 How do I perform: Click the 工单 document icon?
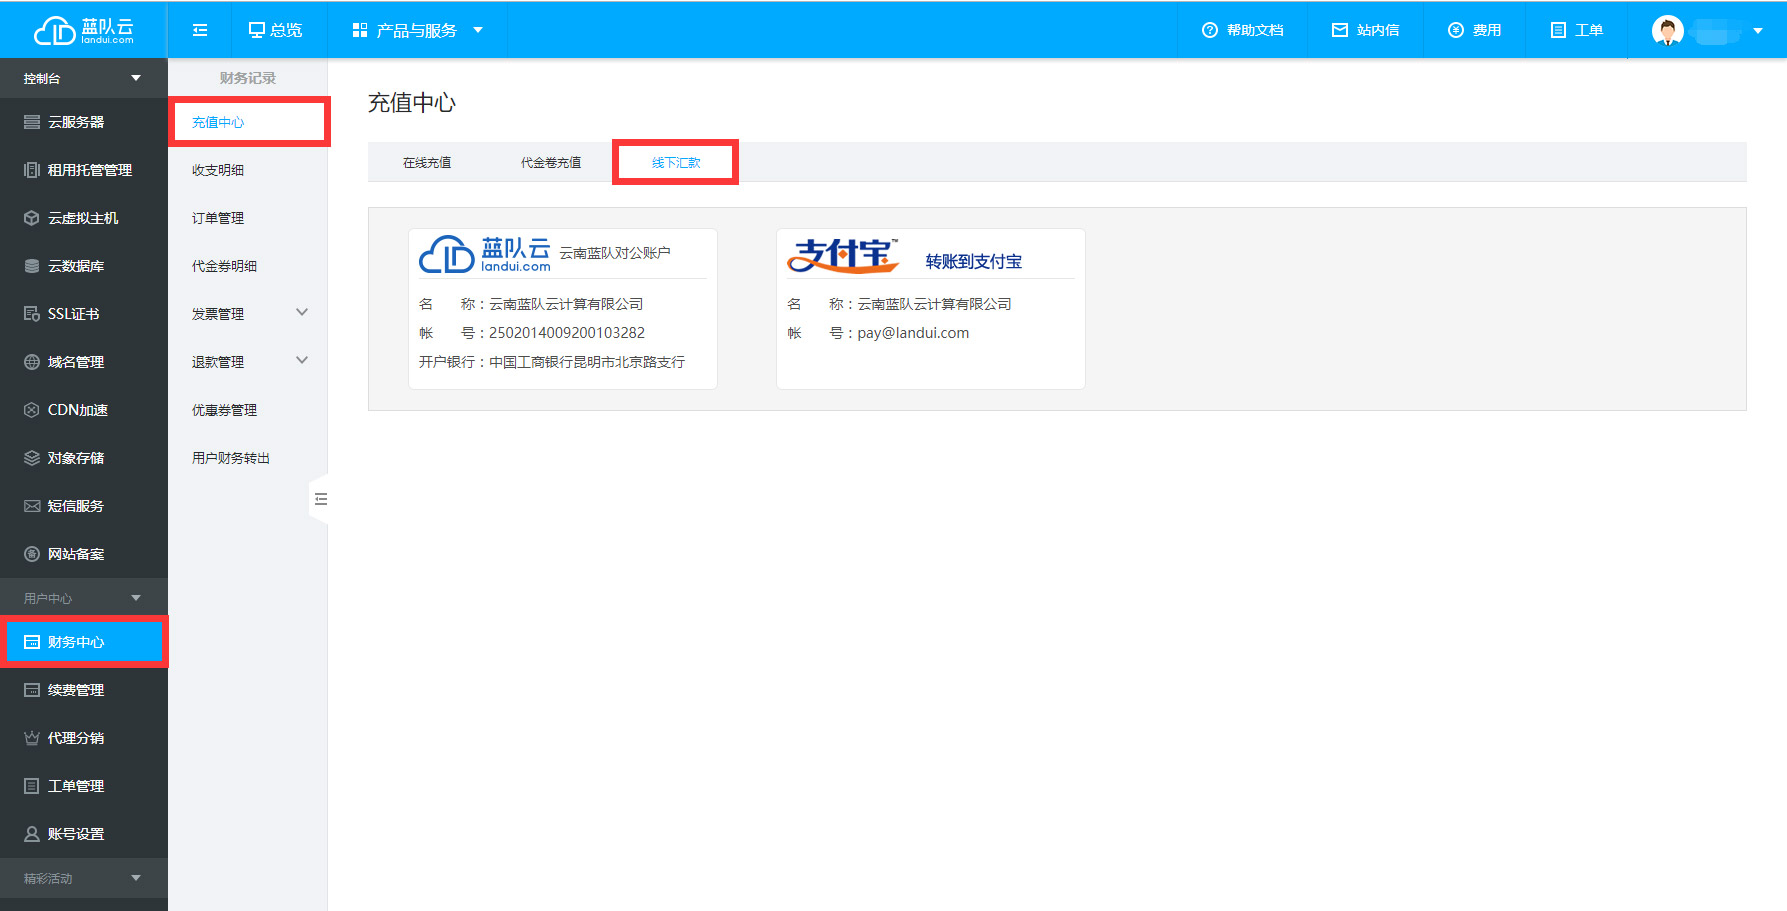click(1558, 30)
